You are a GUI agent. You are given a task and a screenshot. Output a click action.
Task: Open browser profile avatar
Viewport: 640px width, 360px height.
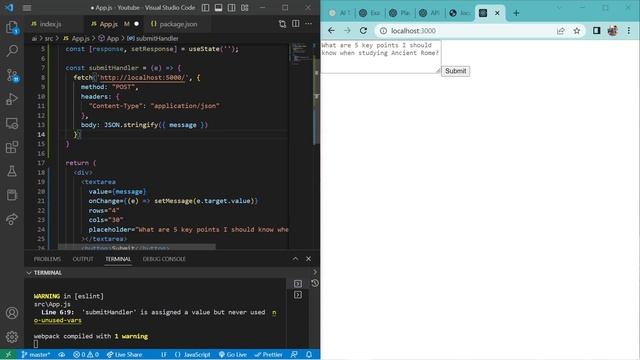pyautogui.click(x=613, y=31)
